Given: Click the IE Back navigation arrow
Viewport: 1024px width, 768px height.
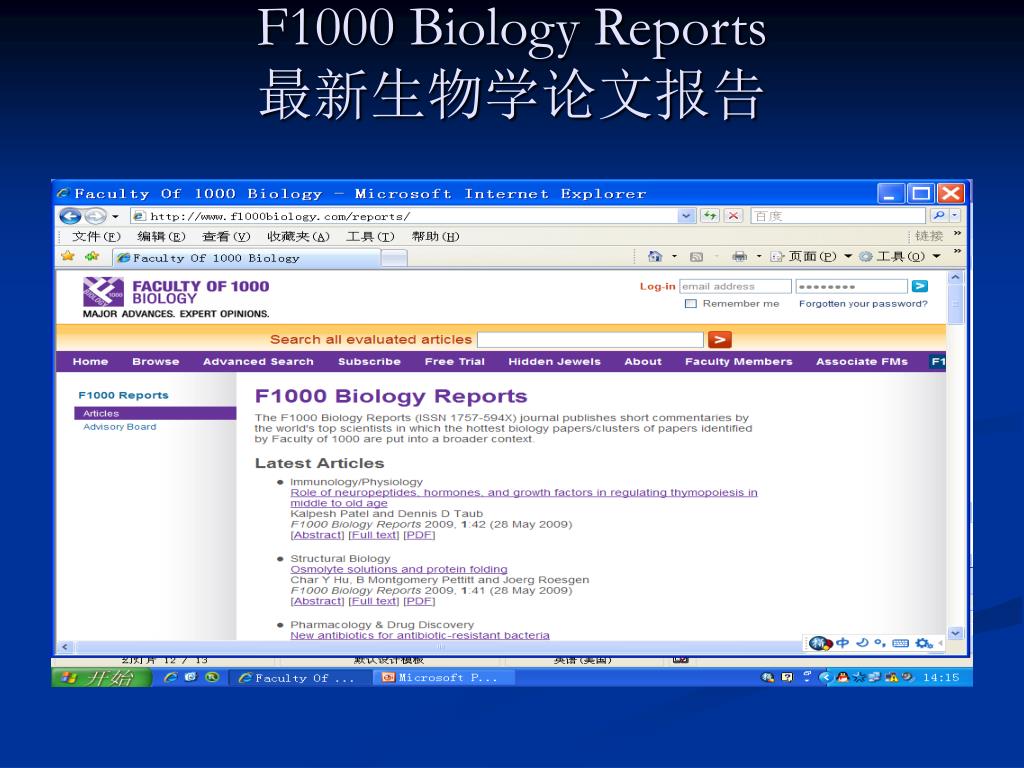Looking at the screenshot, I should point(70,216).
